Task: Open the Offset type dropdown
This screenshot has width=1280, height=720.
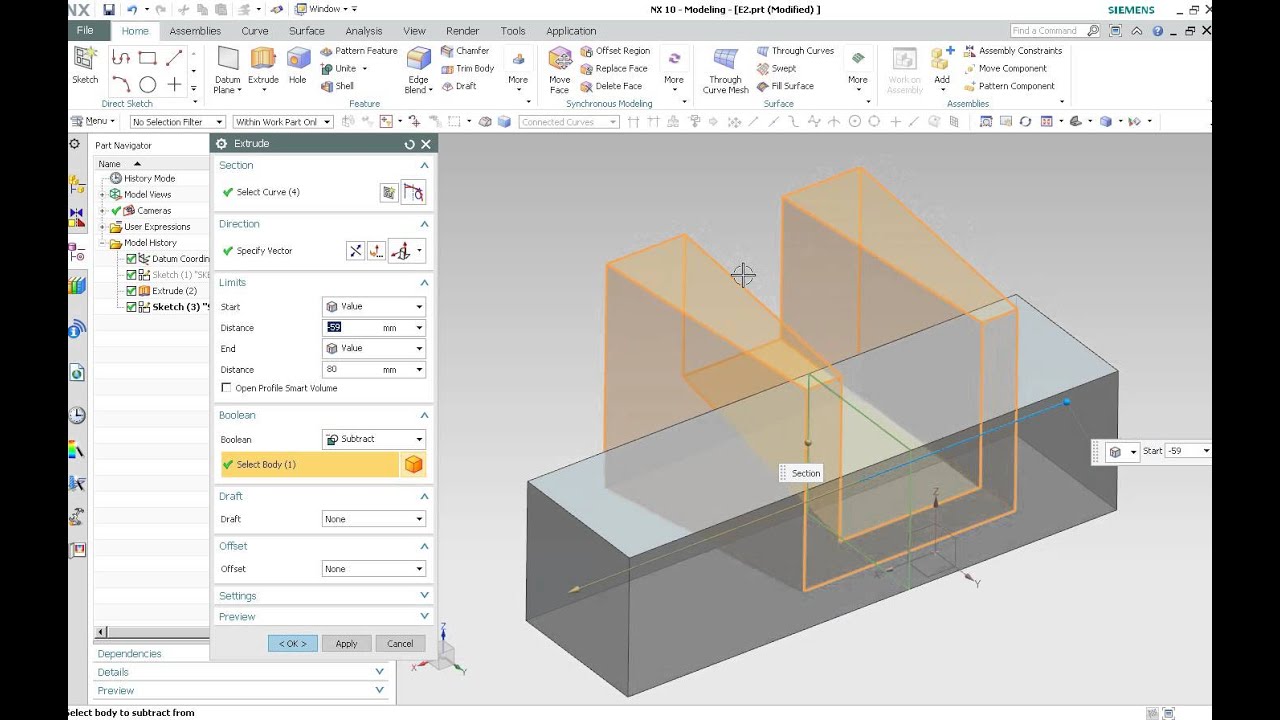Action: 374,569
